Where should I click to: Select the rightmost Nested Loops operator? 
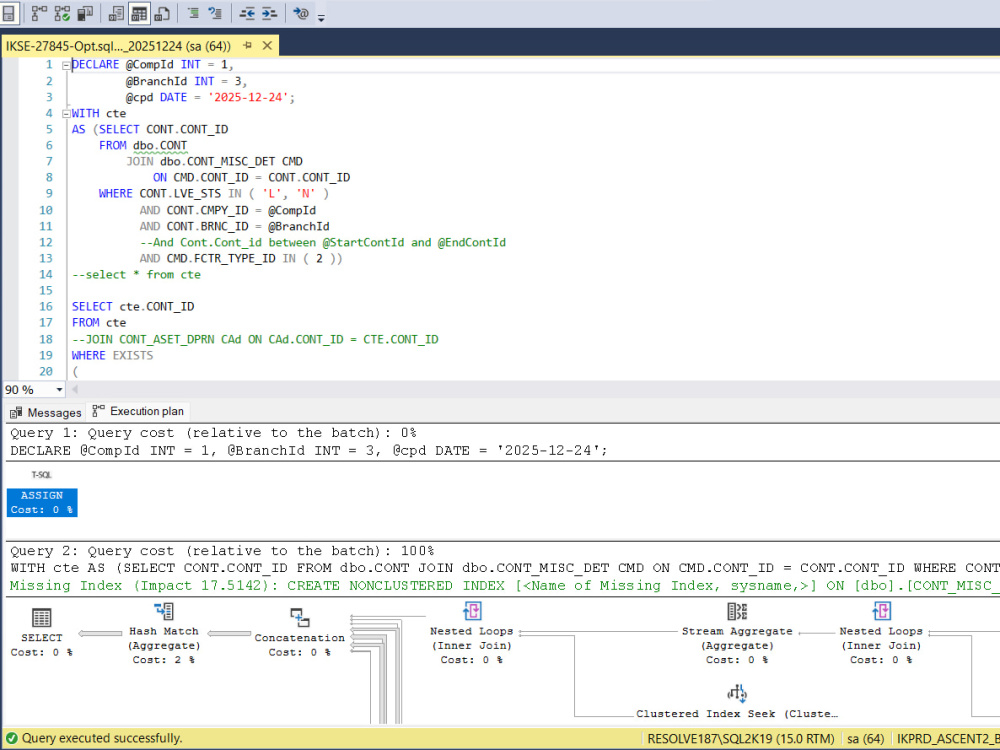pos(881,631)
